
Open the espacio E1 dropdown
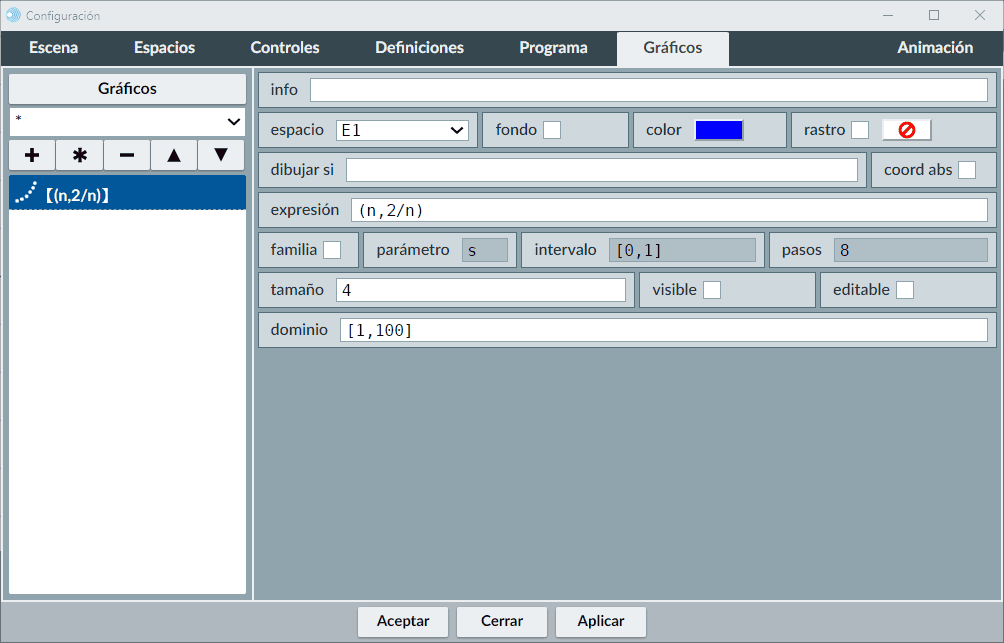point(402,130)
